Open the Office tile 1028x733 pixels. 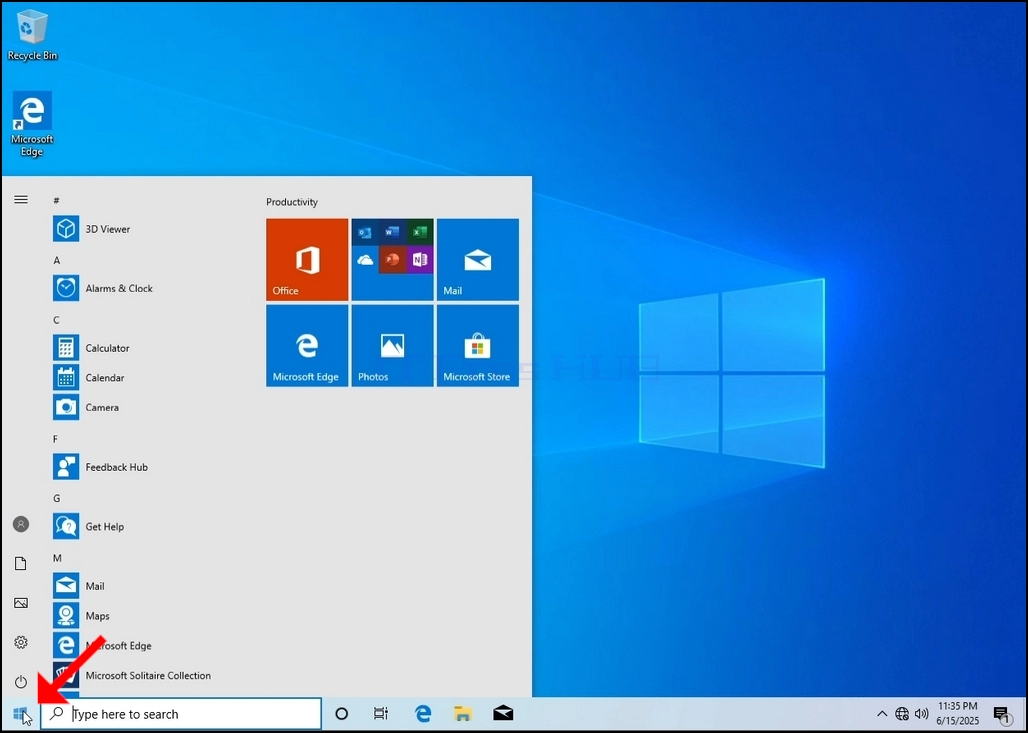(x=307, y=260)
